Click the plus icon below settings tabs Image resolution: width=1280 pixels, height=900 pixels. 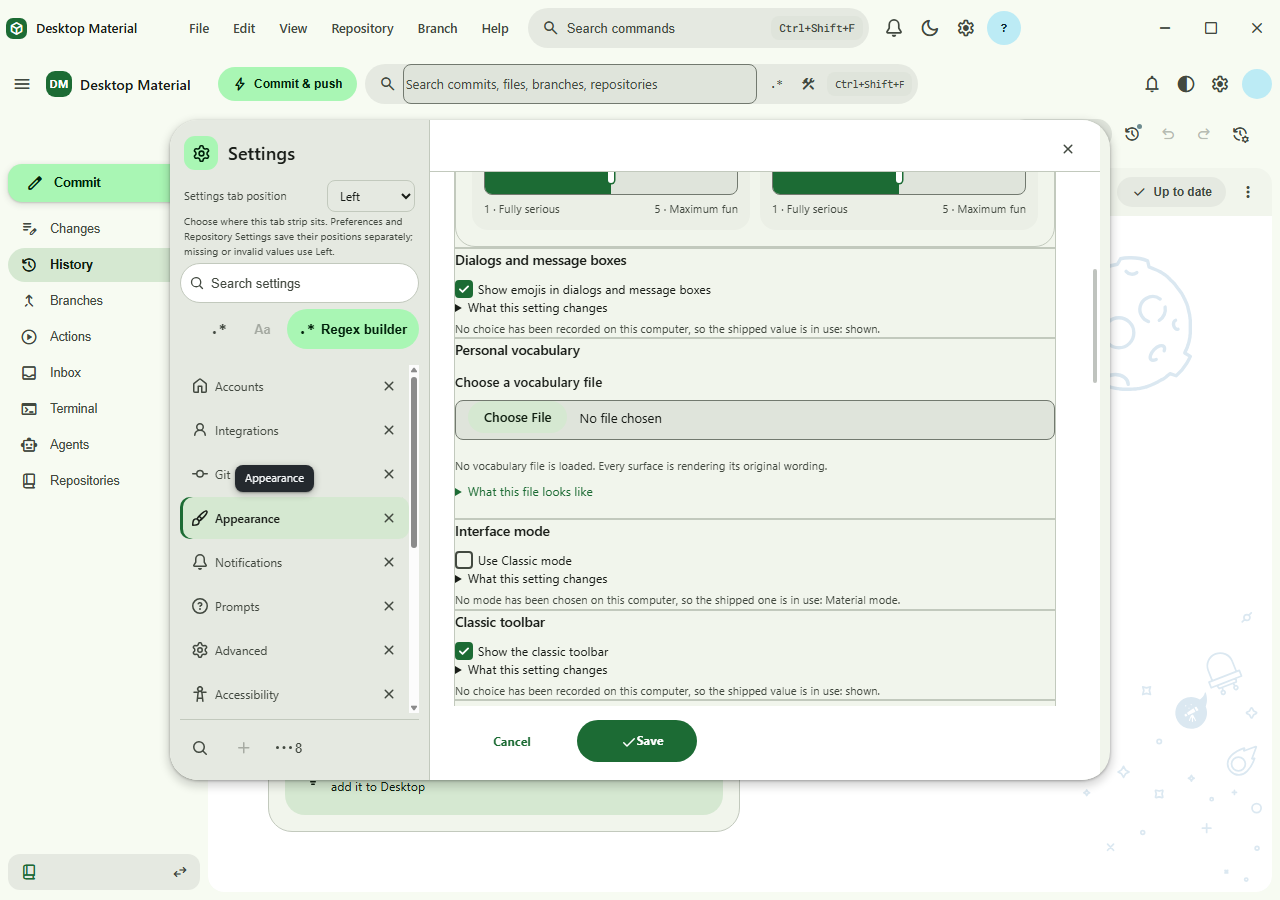click(243, 748)
